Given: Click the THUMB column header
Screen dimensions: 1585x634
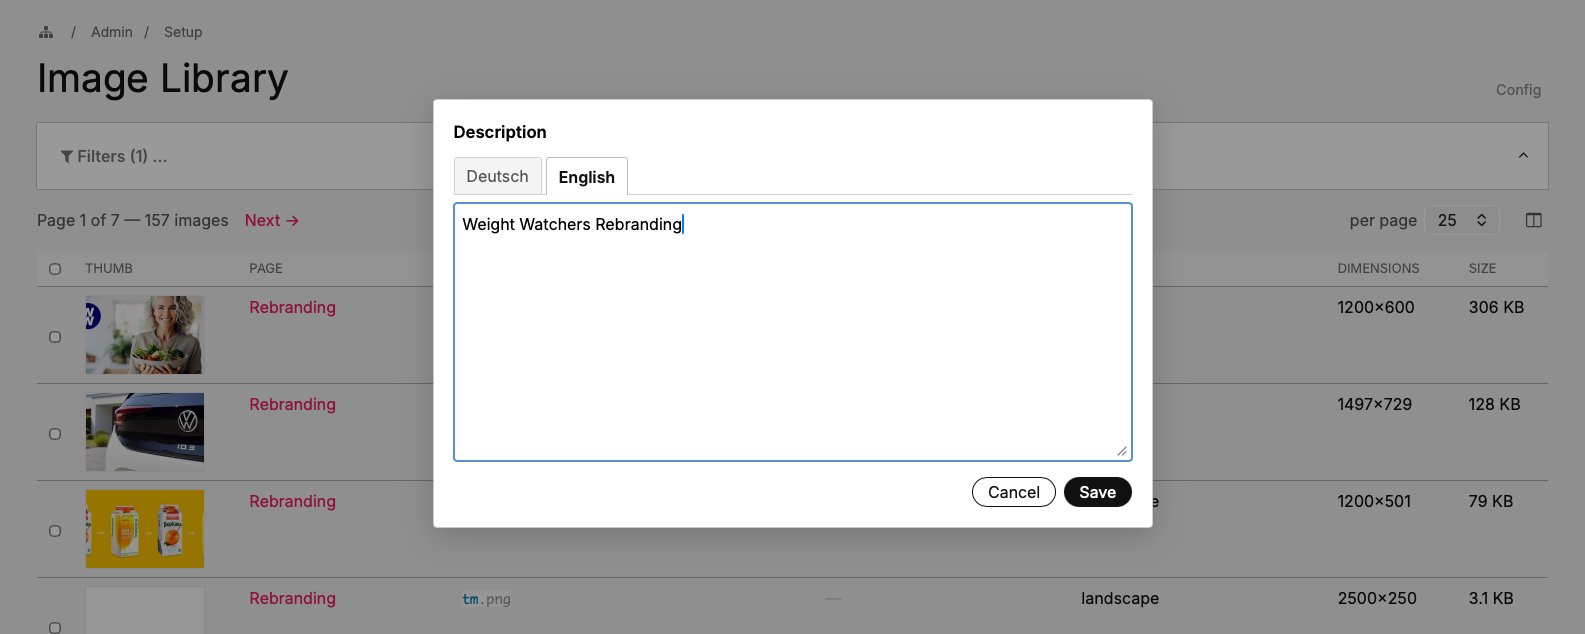Looking at the screenshot, I should pyautogui.click(x=109, y=269).
